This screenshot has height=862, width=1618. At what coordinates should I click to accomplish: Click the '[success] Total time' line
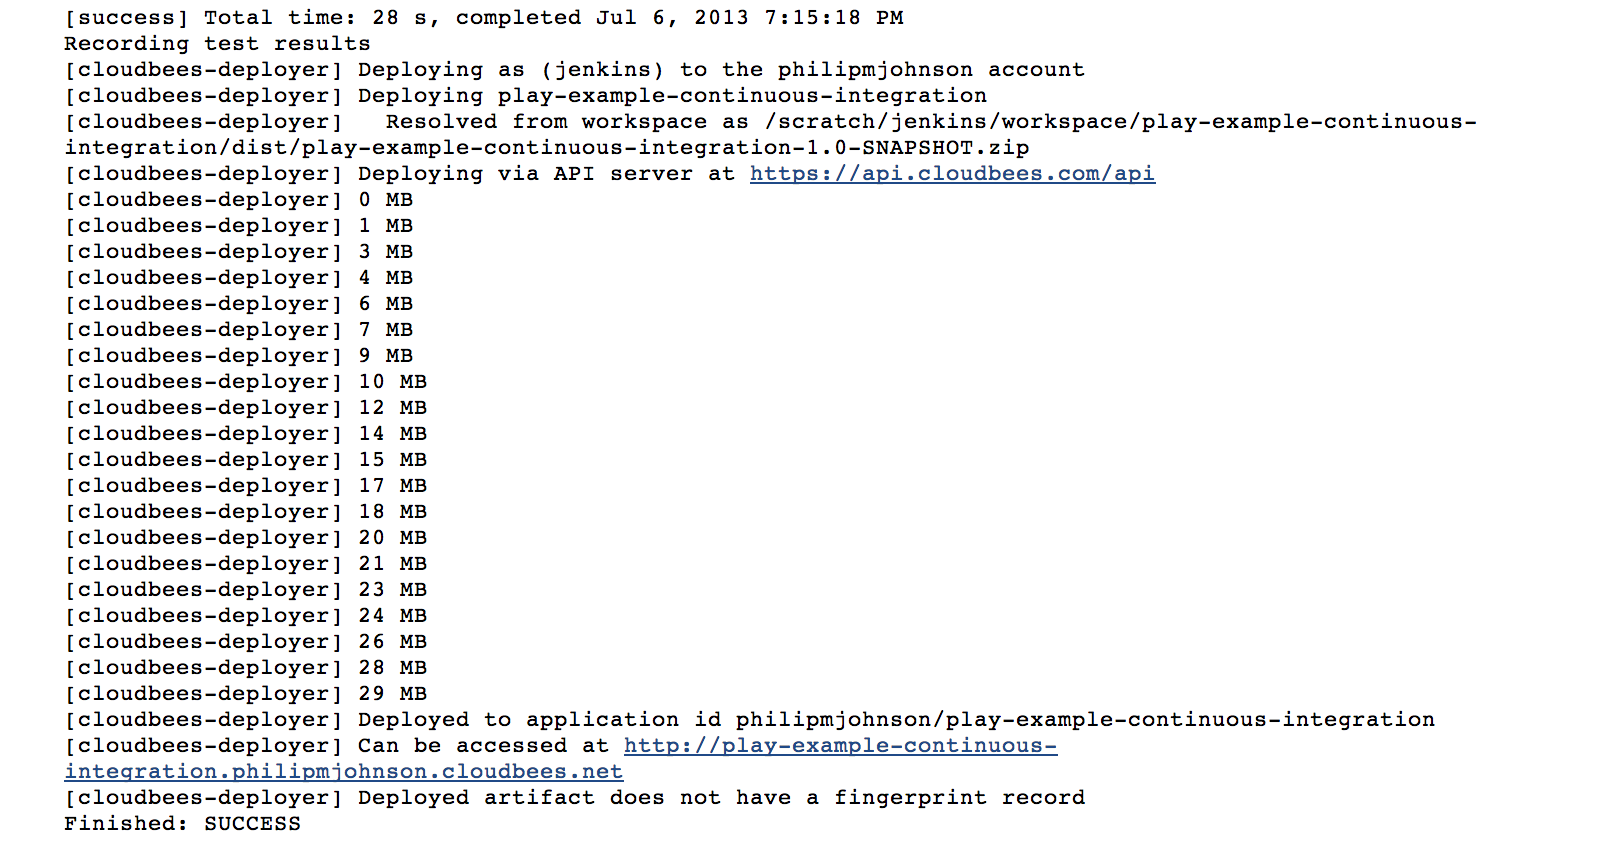tap(484, 18)
